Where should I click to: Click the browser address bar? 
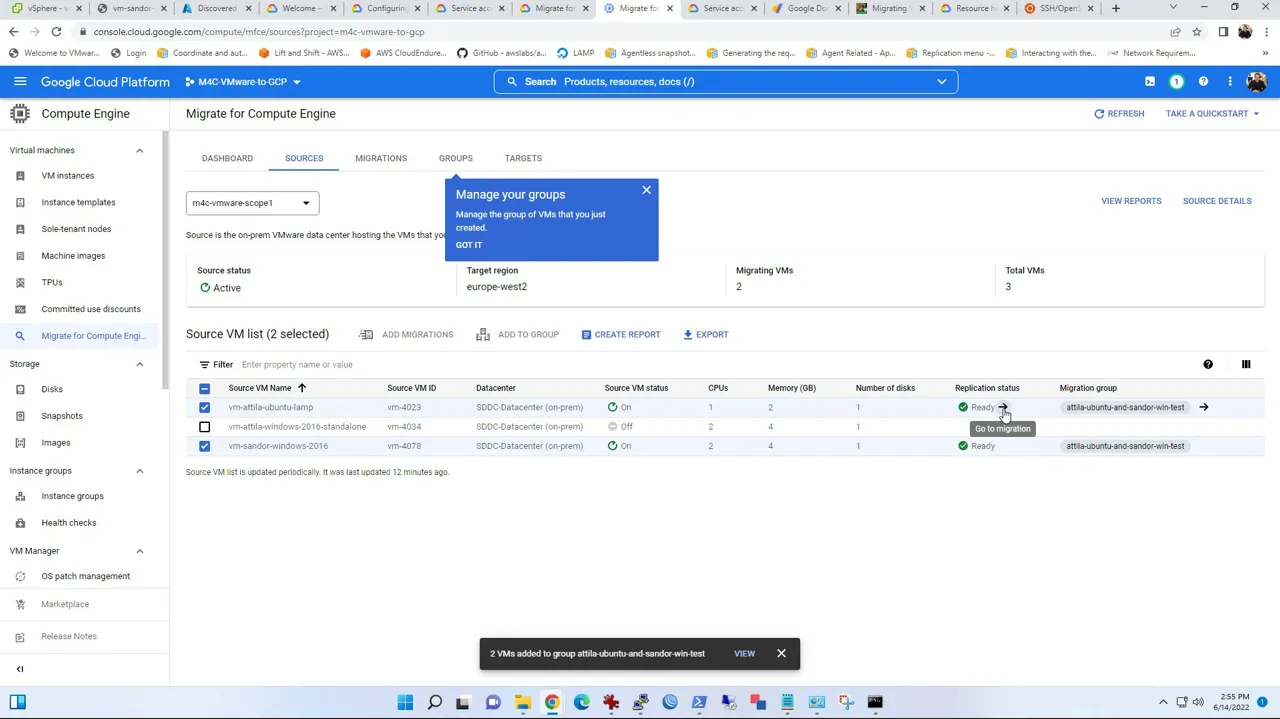tap(620, 32)
